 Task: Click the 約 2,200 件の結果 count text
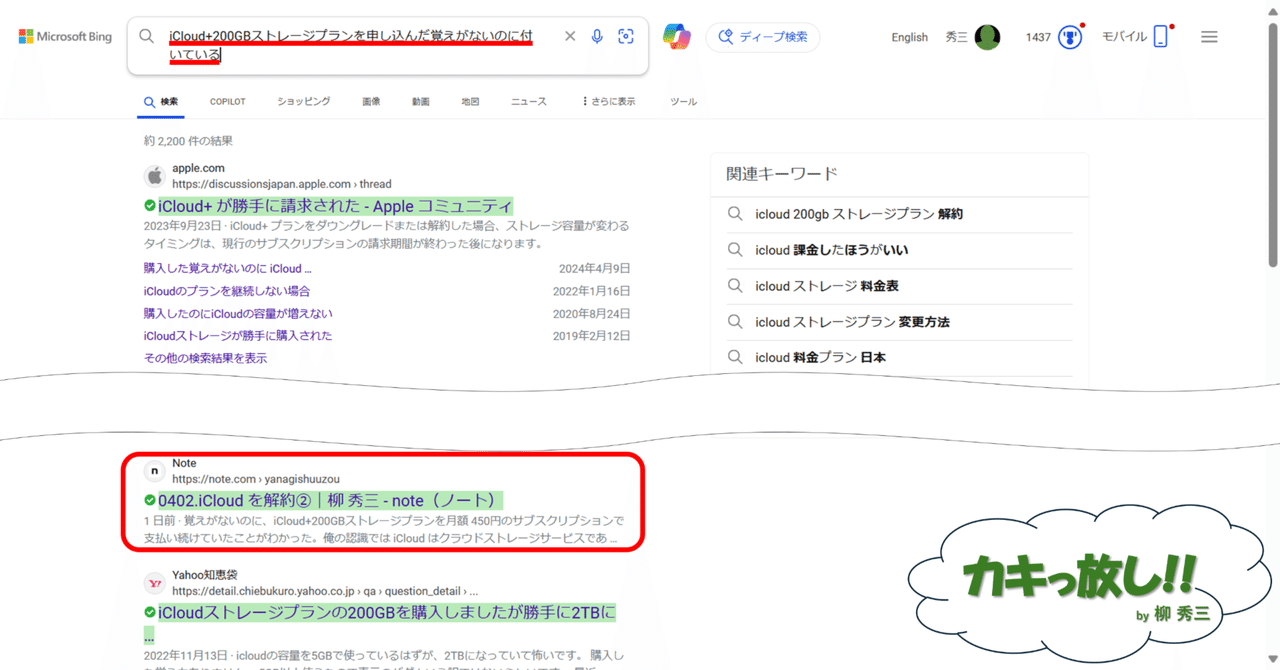[188, 141]
